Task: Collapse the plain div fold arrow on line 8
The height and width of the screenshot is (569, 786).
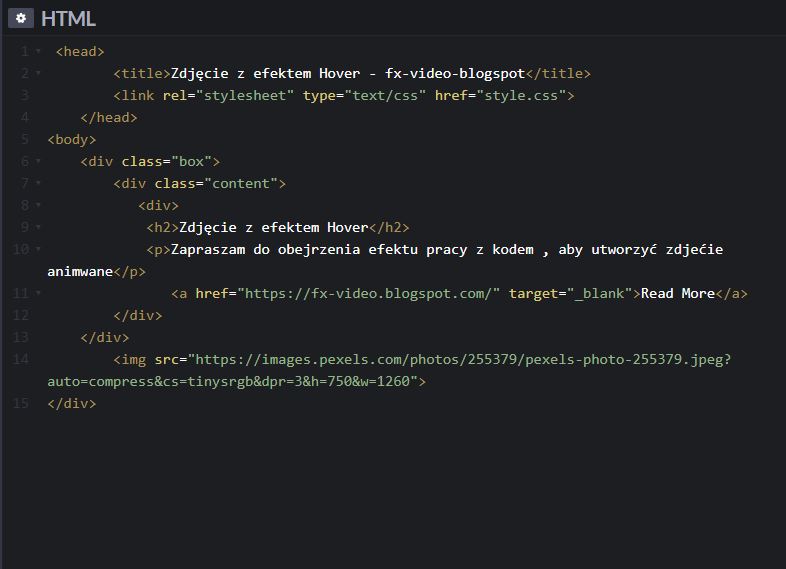Action: tap(38, 205)
